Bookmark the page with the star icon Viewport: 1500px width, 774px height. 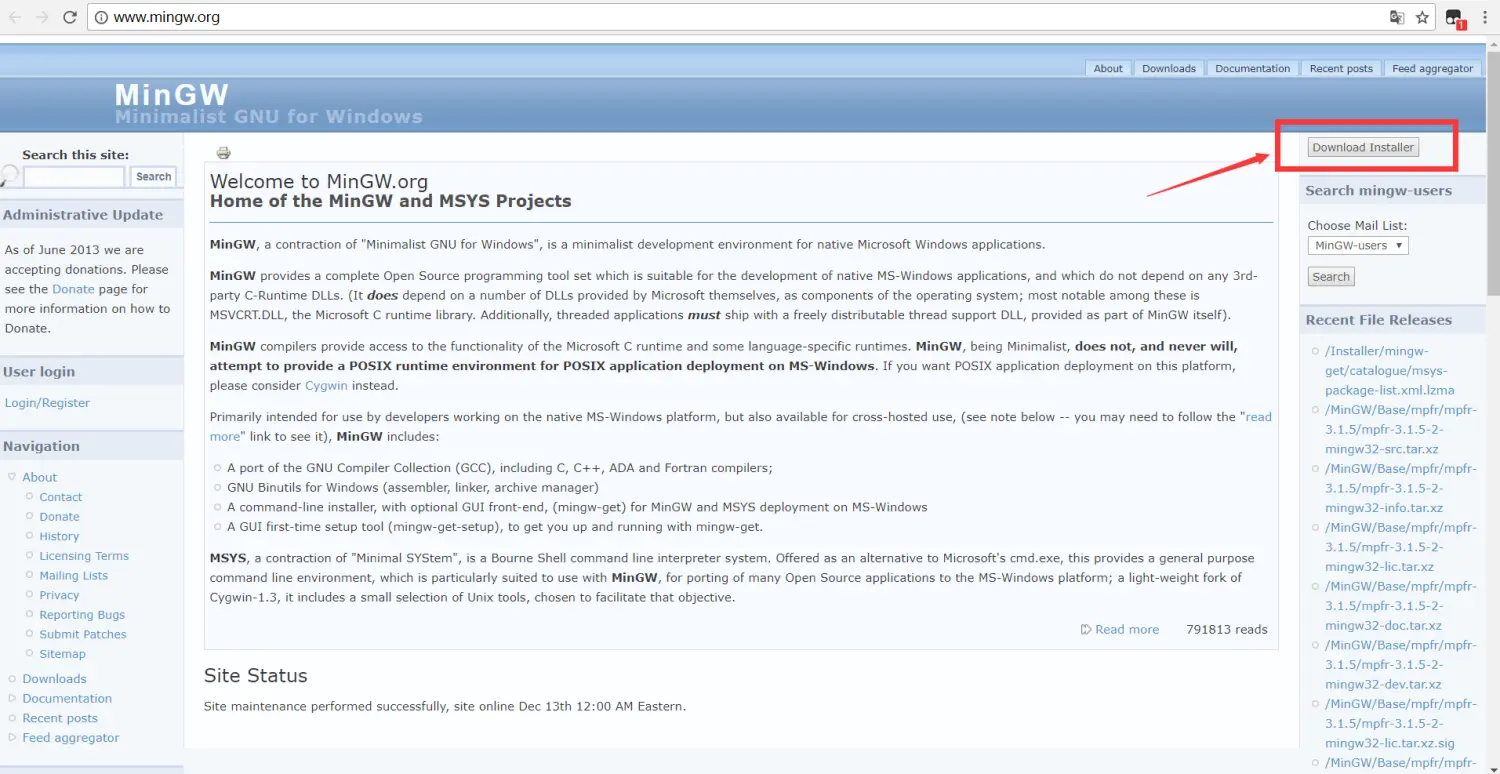[x=1424, y=17]
